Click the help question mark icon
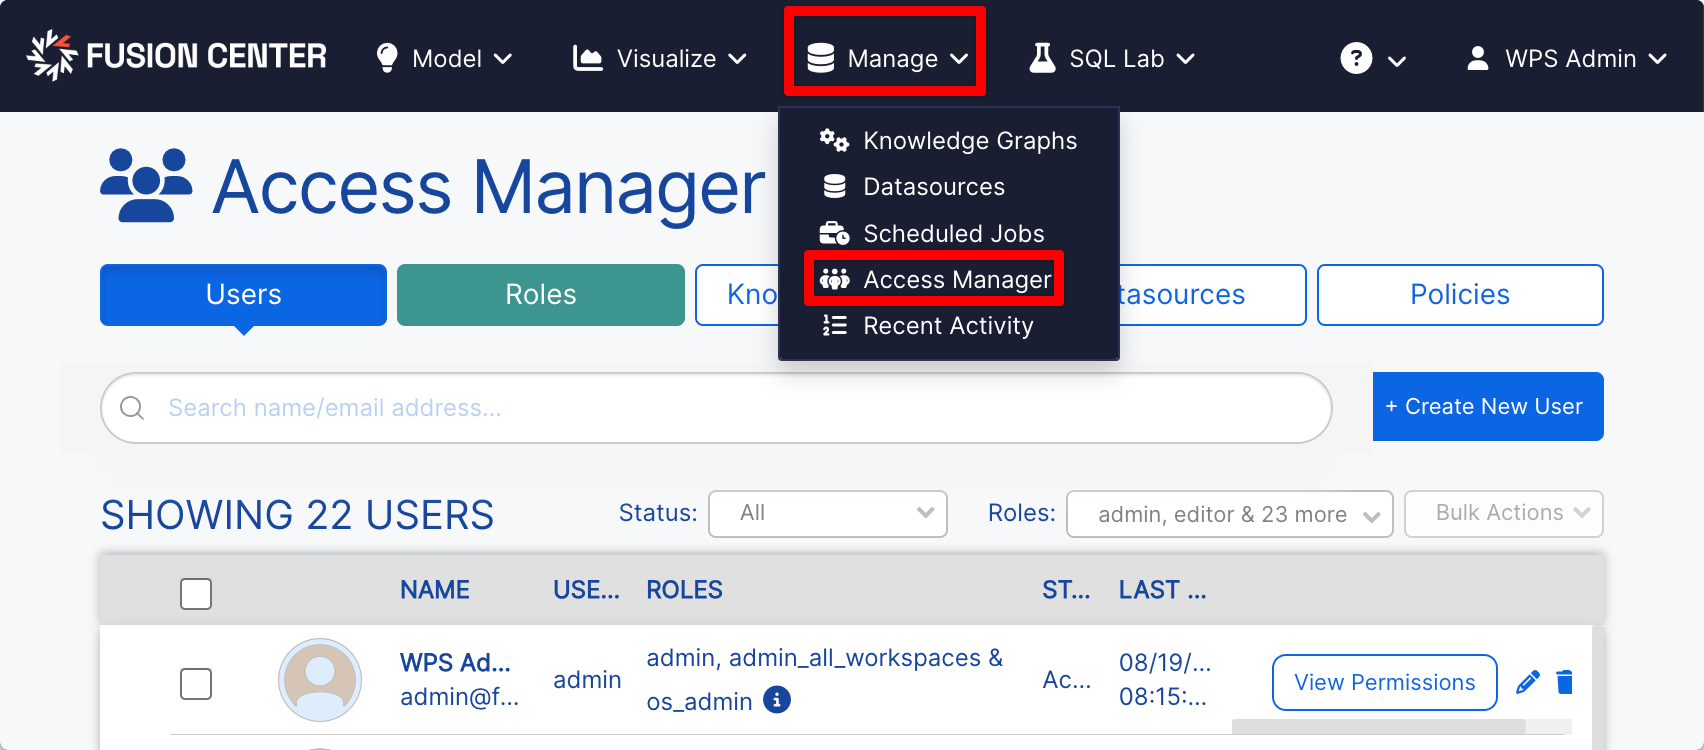This screenshot has height=750, width=1704. coord(1355,58)
